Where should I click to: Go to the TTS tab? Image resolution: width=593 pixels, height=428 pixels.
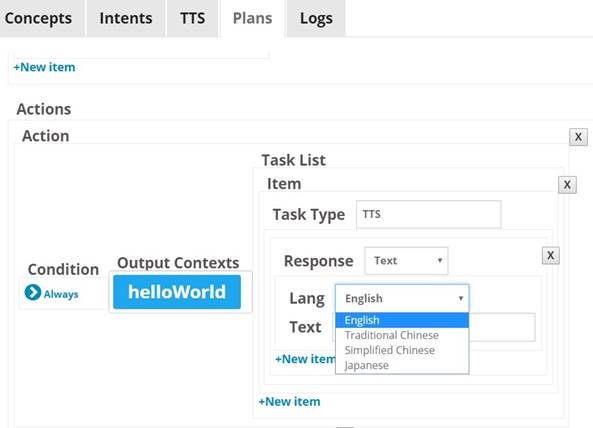pos(192,18)
